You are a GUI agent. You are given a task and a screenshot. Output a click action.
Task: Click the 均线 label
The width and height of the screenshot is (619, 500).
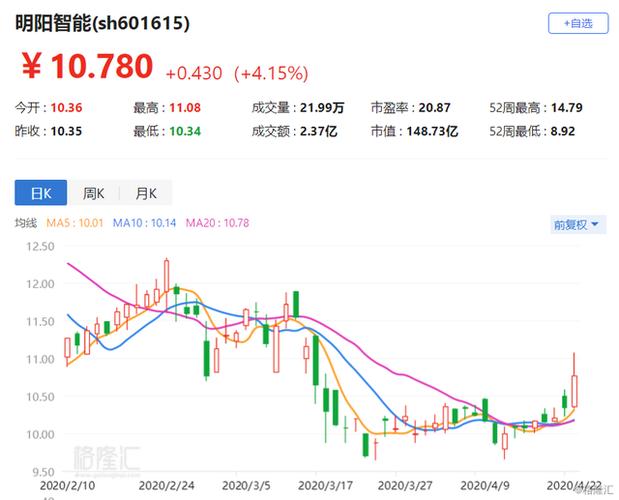pyautogui.click(x=26, y=223)
